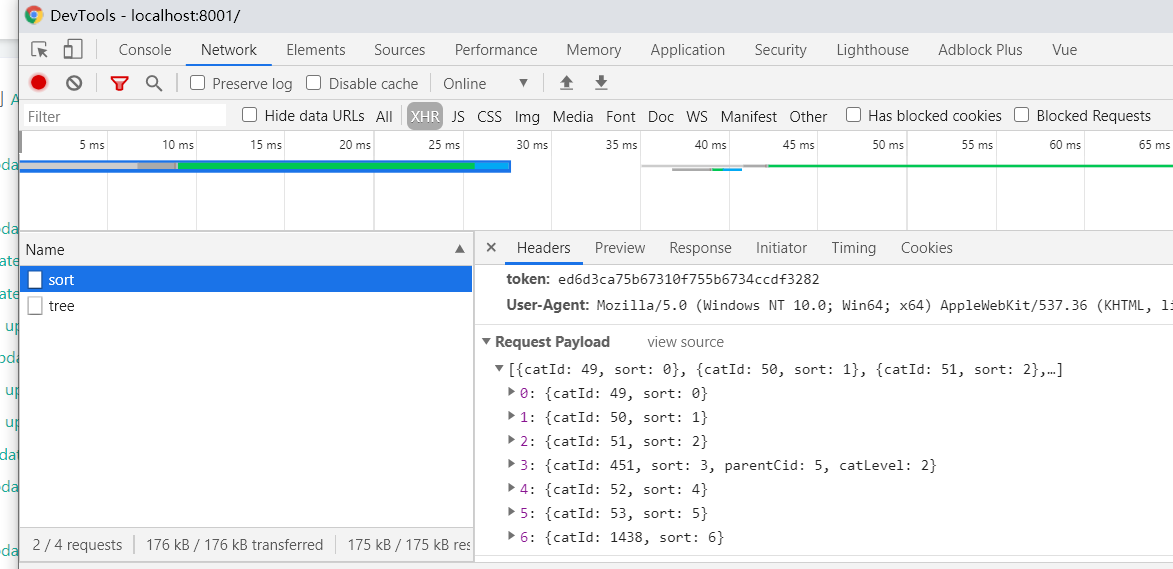Filter requests by Other type

point(809,117)
